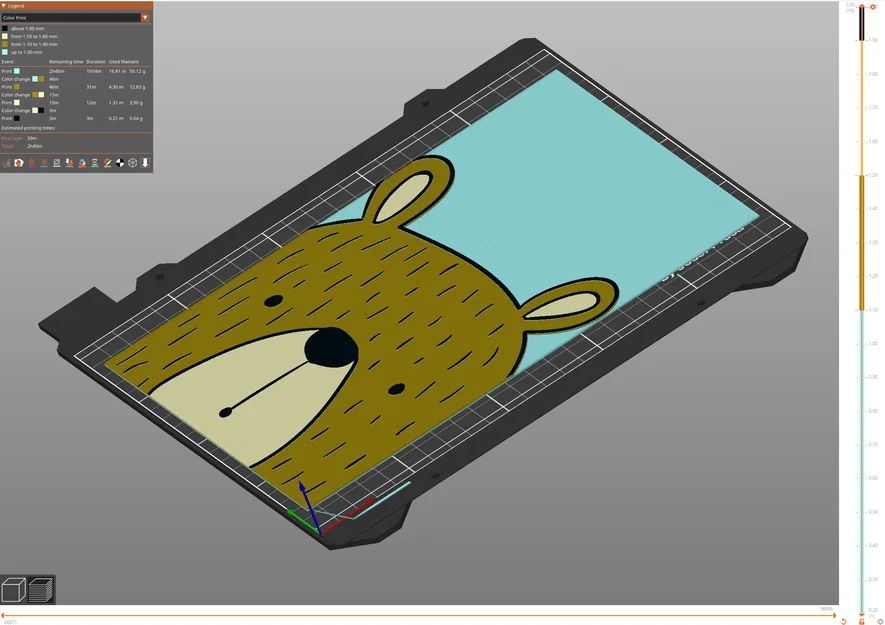Toggle Shells wireframe cube icon
This screenshot has height=625, width=885.
point(133,163)
